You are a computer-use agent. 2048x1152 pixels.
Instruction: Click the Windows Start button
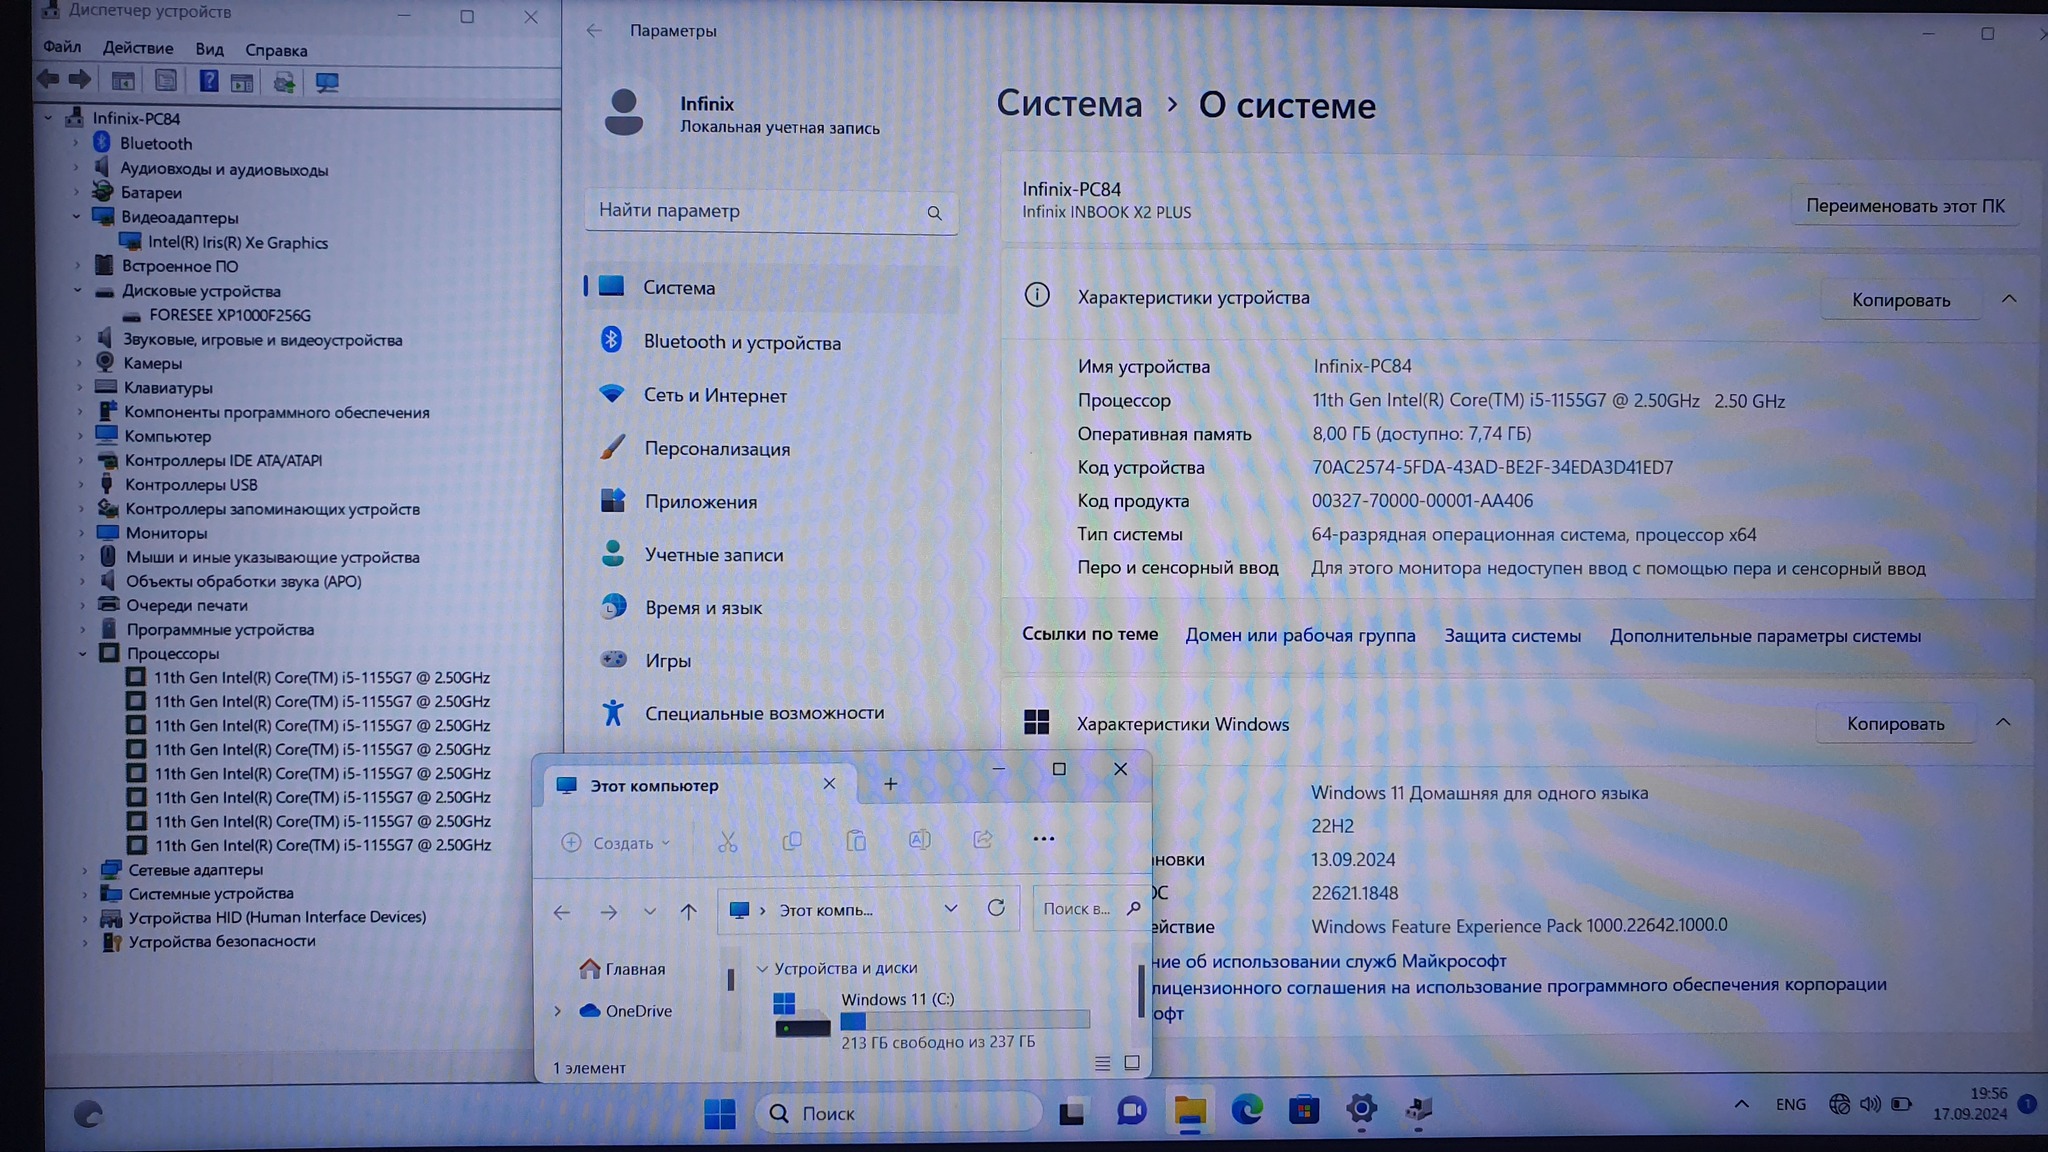click(719, 1113)
